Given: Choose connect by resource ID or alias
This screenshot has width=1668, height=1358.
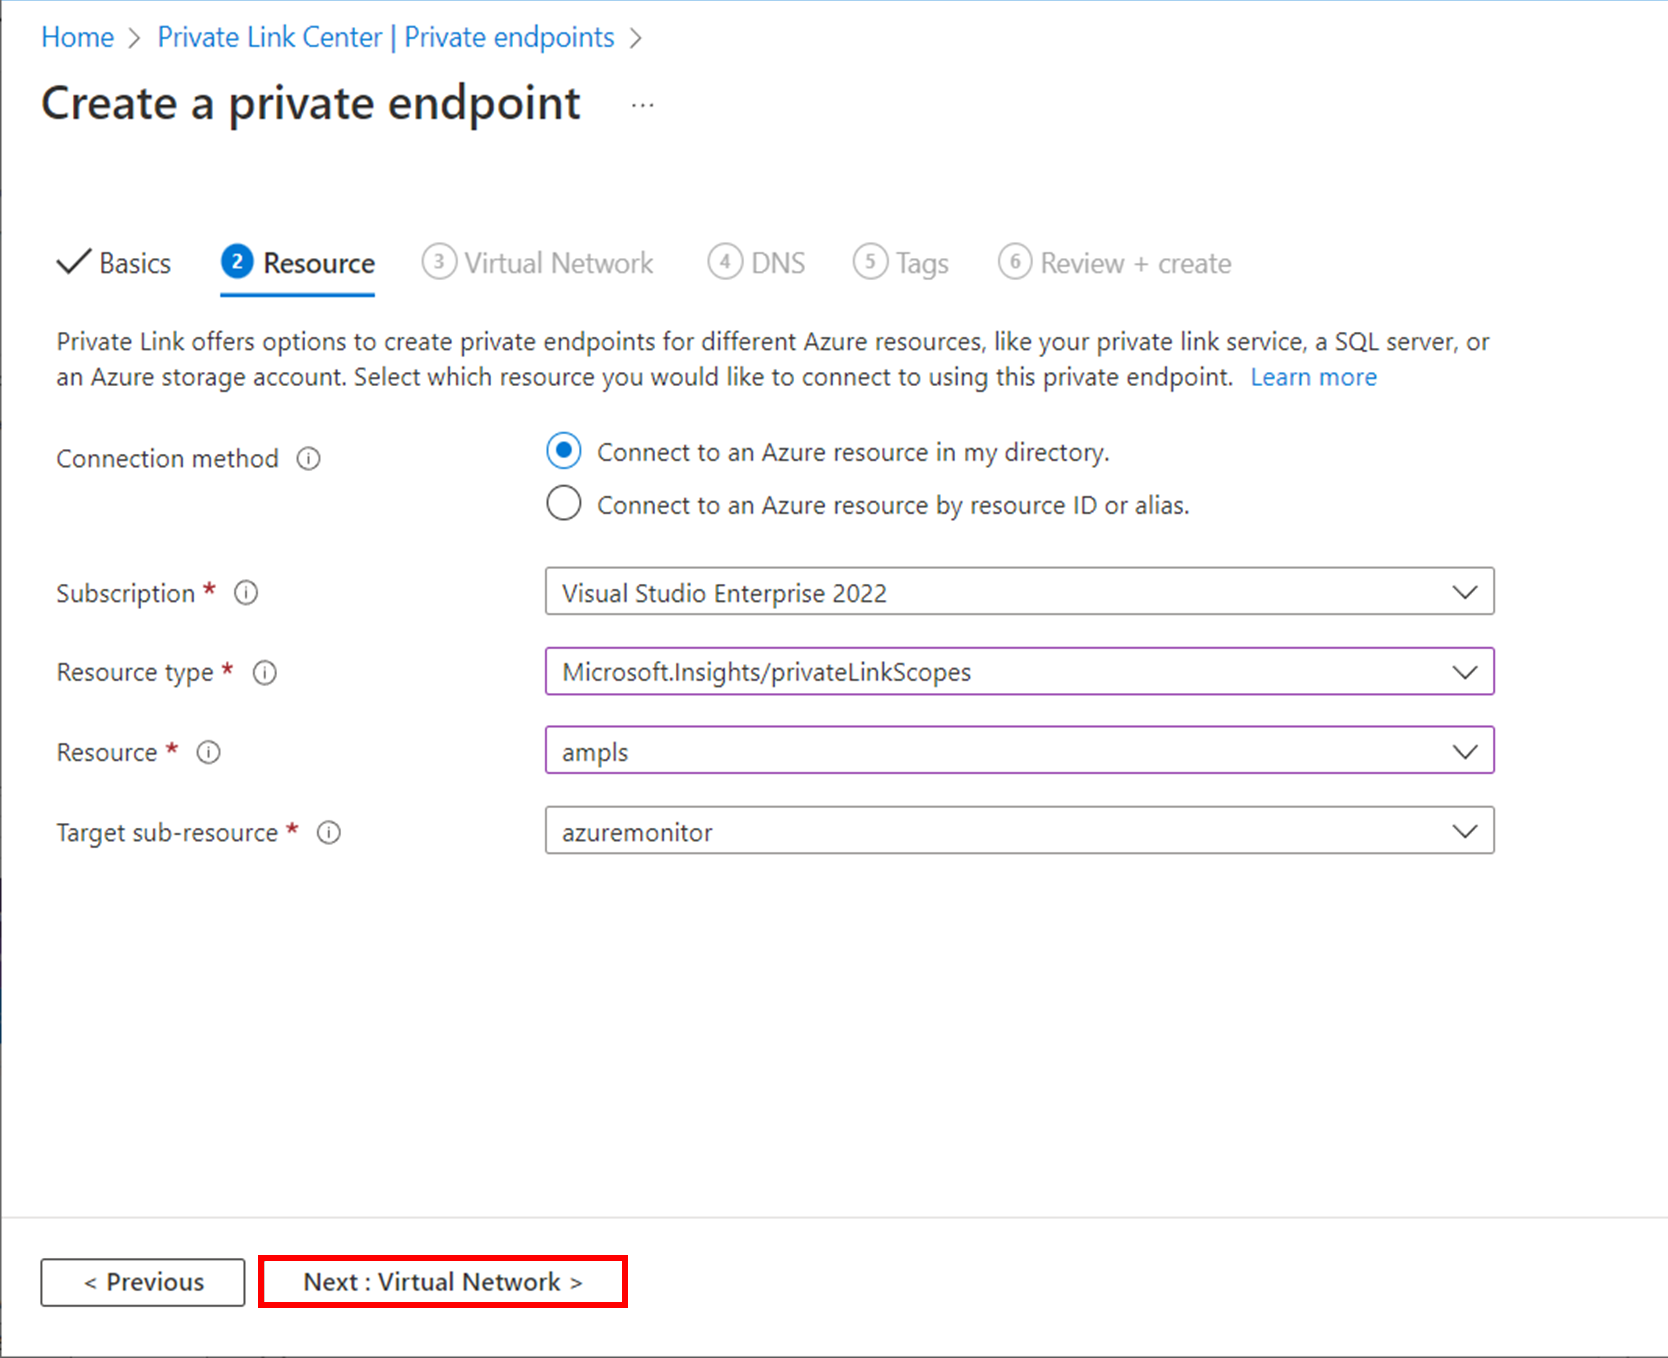Looking at the screenshot, I should point(564,503).
